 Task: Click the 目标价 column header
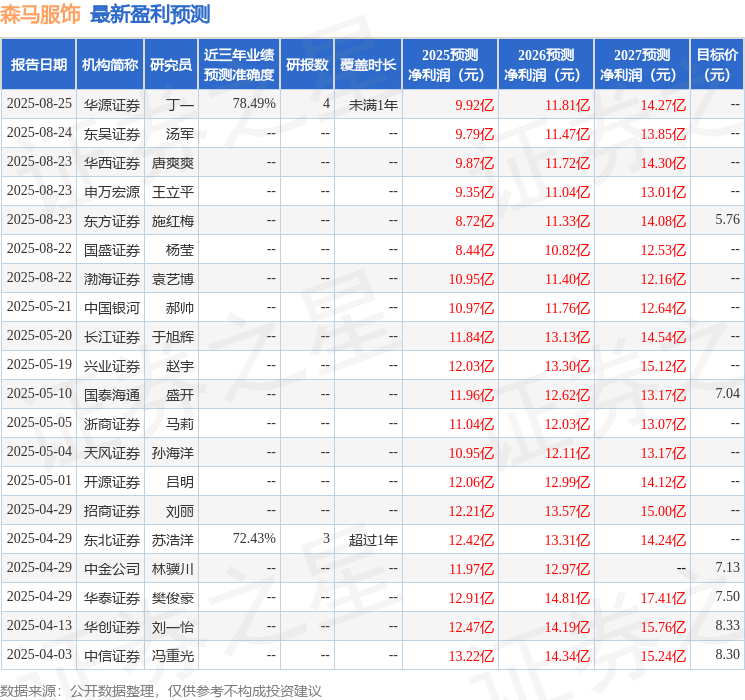[x=717, y=65]
